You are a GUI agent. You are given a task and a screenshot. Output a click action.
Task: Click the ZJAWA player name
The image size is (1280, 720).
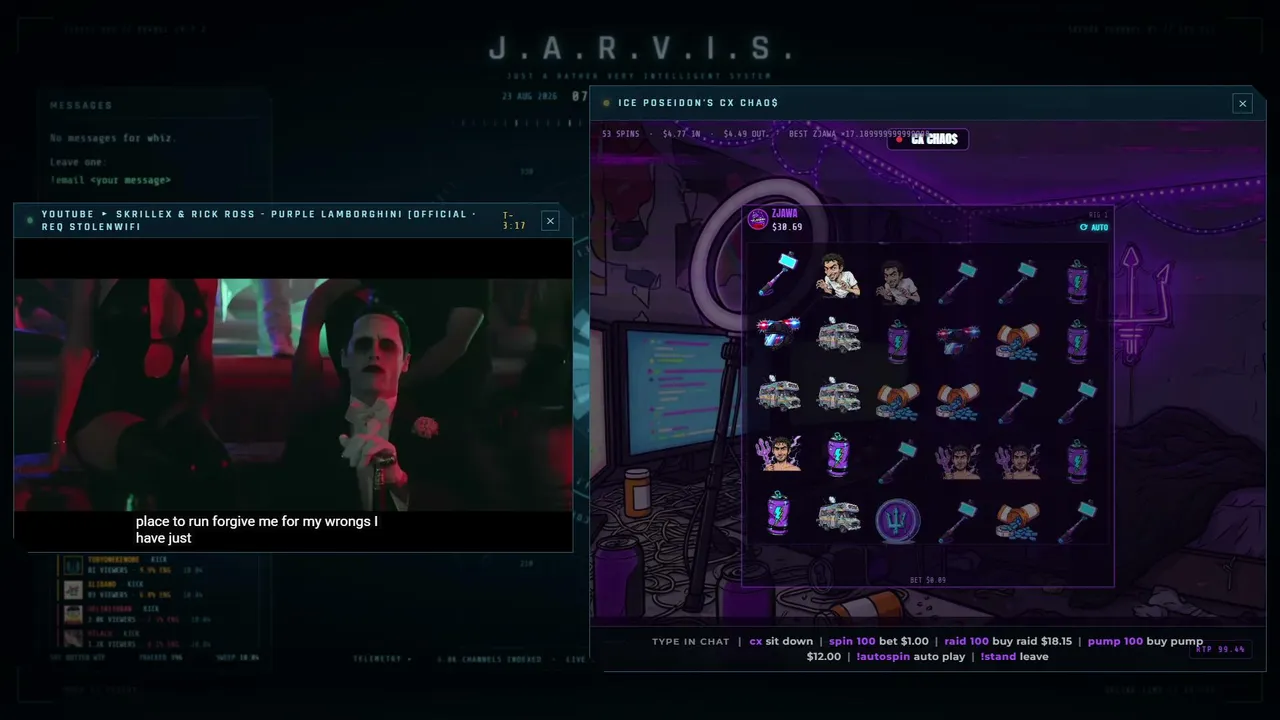tap(785, 213)
